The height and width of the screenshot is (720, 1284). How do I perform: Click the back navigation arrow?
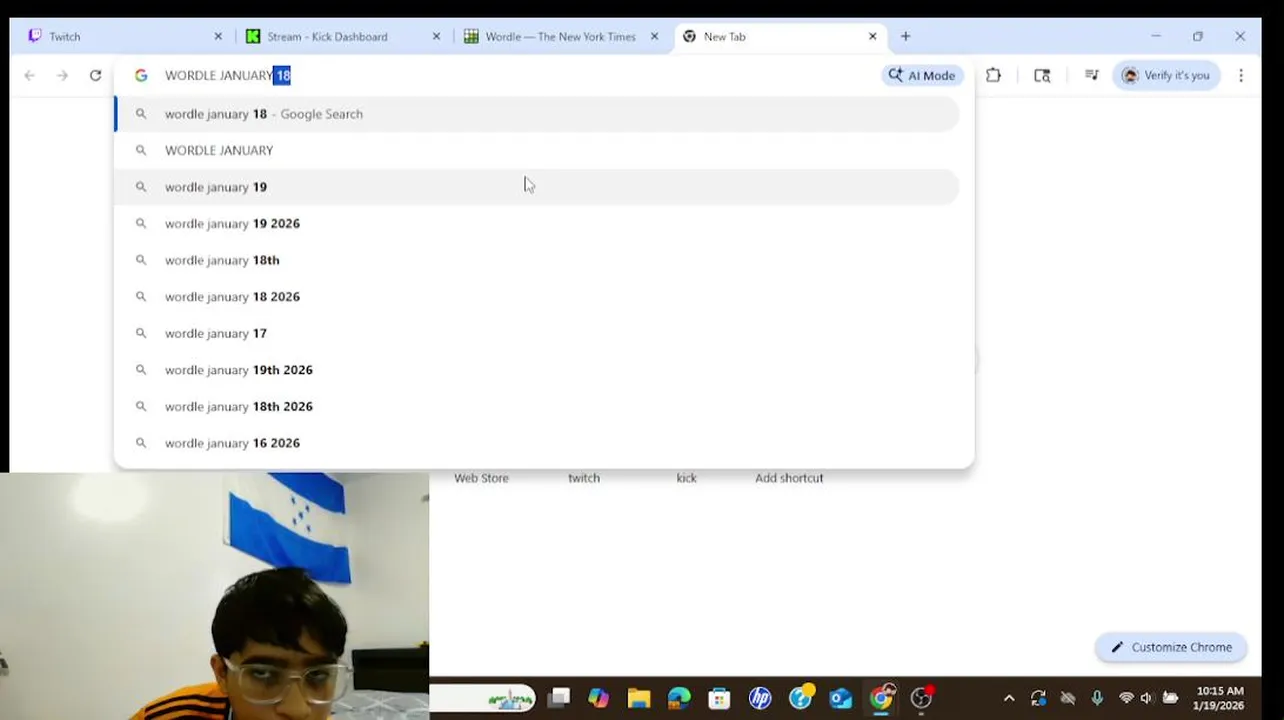[30, 75]
